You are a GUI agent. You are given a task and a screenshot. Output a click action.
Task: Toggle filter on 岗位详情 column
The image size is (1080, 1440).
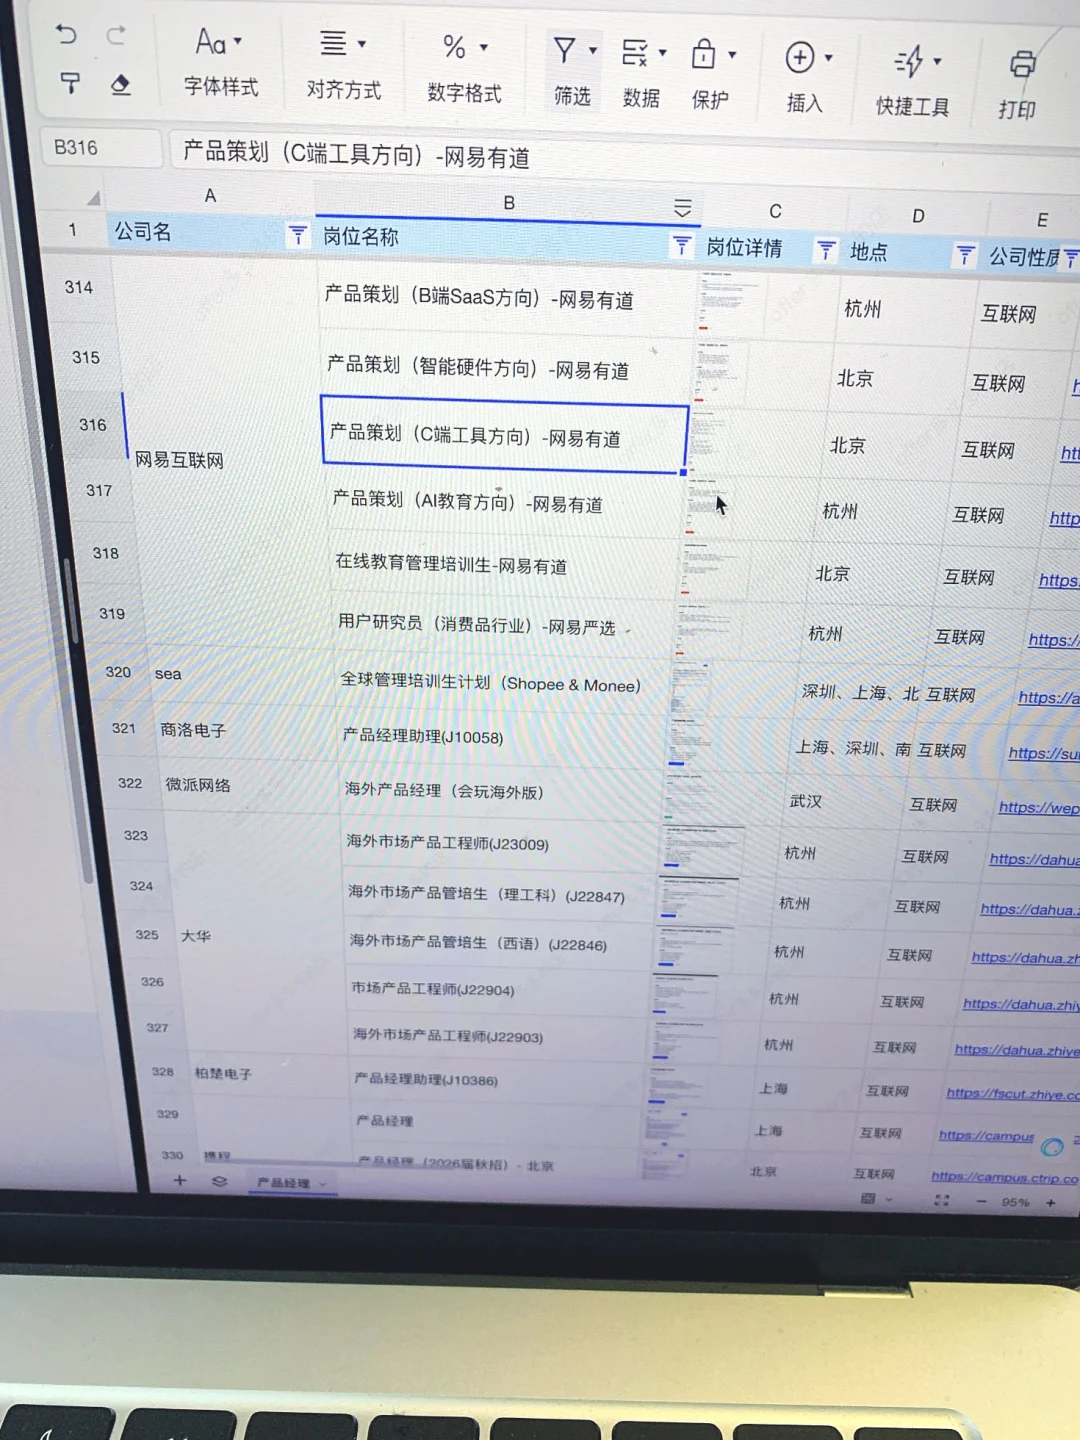click(826, 250)
